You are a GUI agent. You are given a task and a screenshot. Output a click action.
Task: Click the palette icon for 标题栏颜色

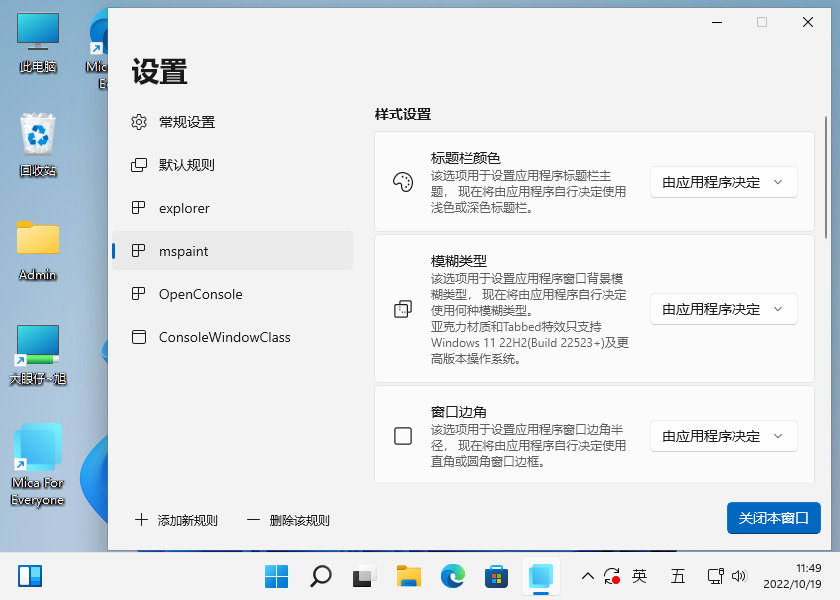(402, 182)
